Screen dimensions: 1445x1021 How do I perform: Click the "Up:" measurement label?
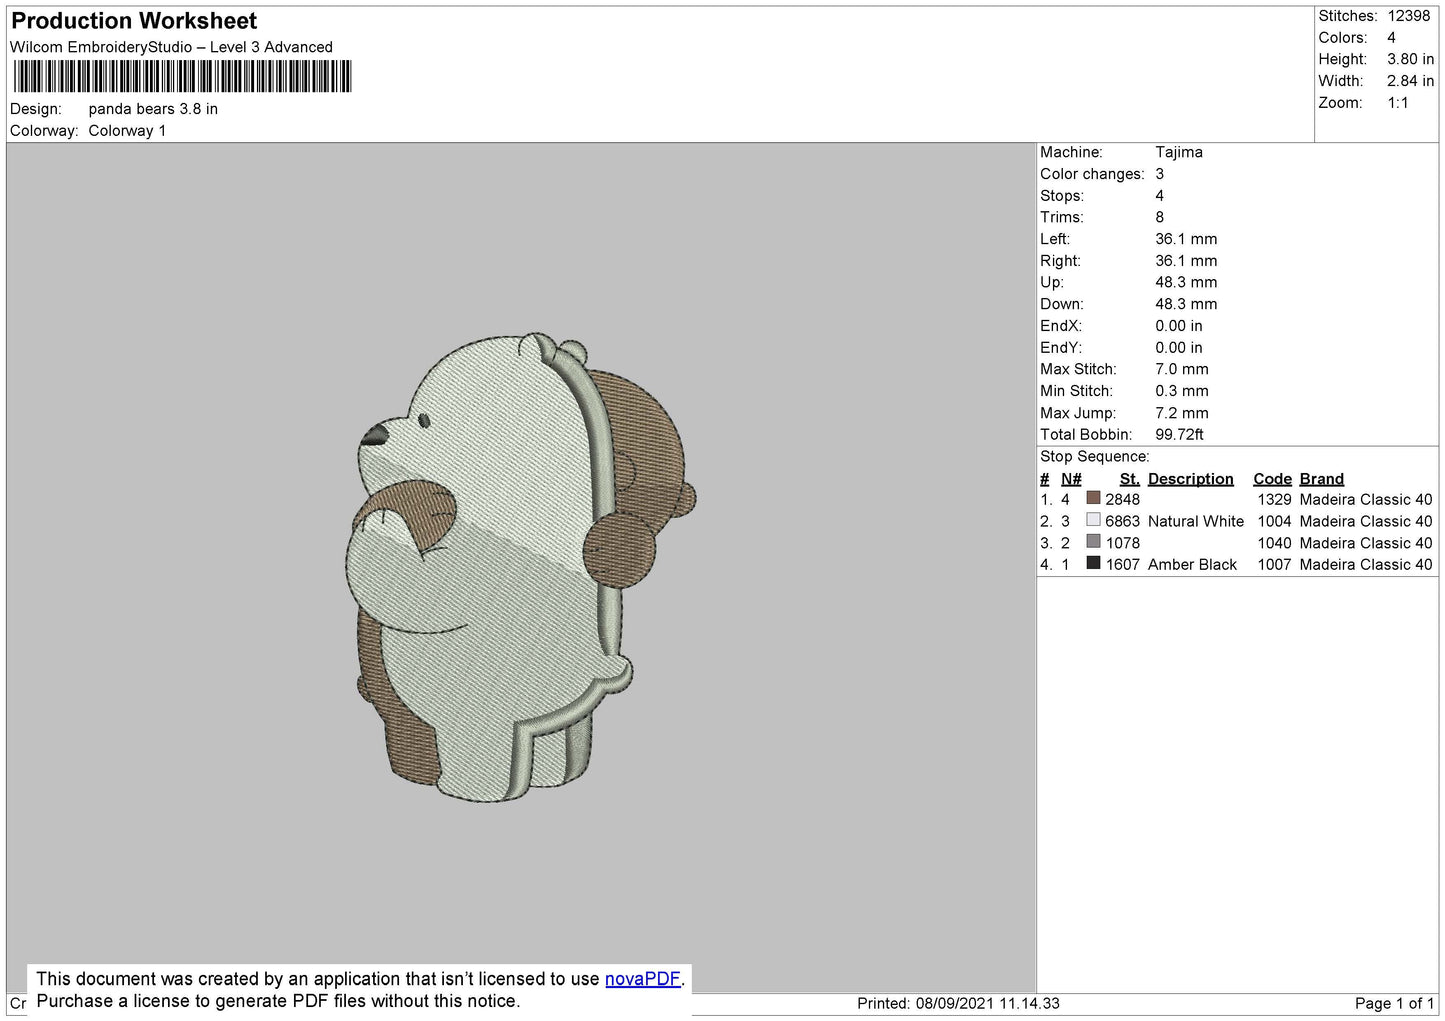[1053, 283]
